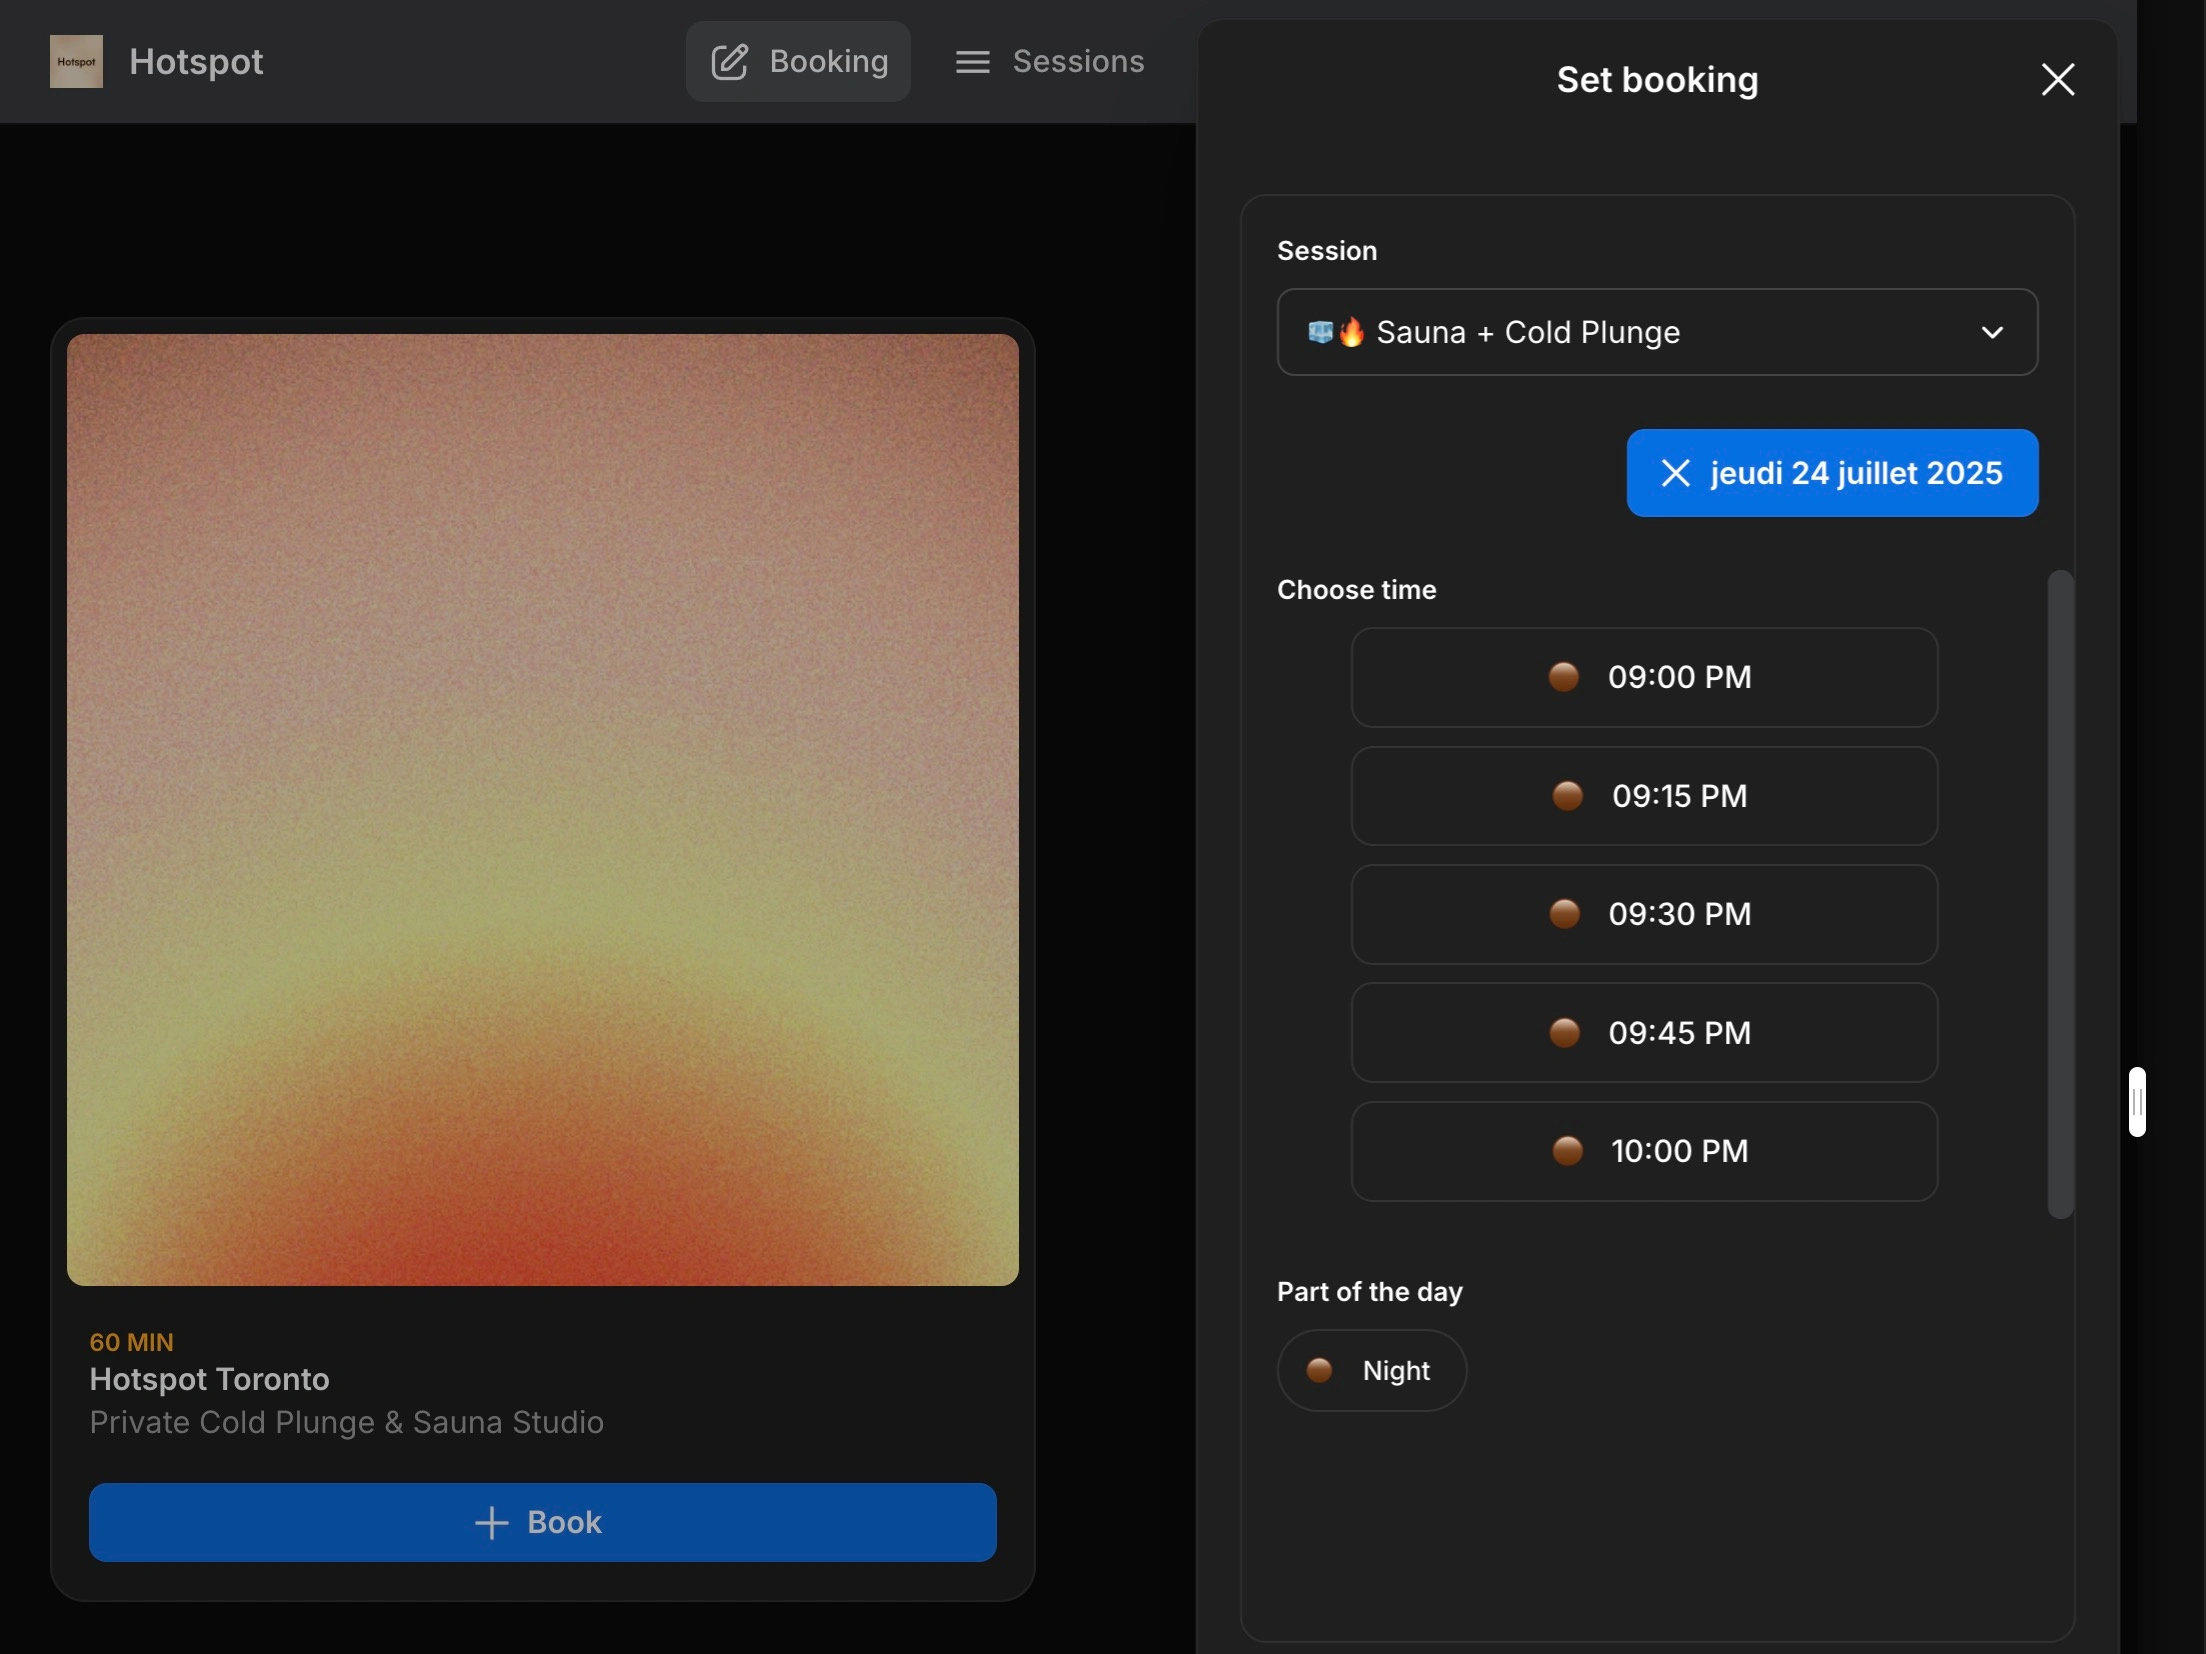Click the Sessions hamburger lines icon
The width and height of the screenshot is (2206, 1654).
coord(972,62)
